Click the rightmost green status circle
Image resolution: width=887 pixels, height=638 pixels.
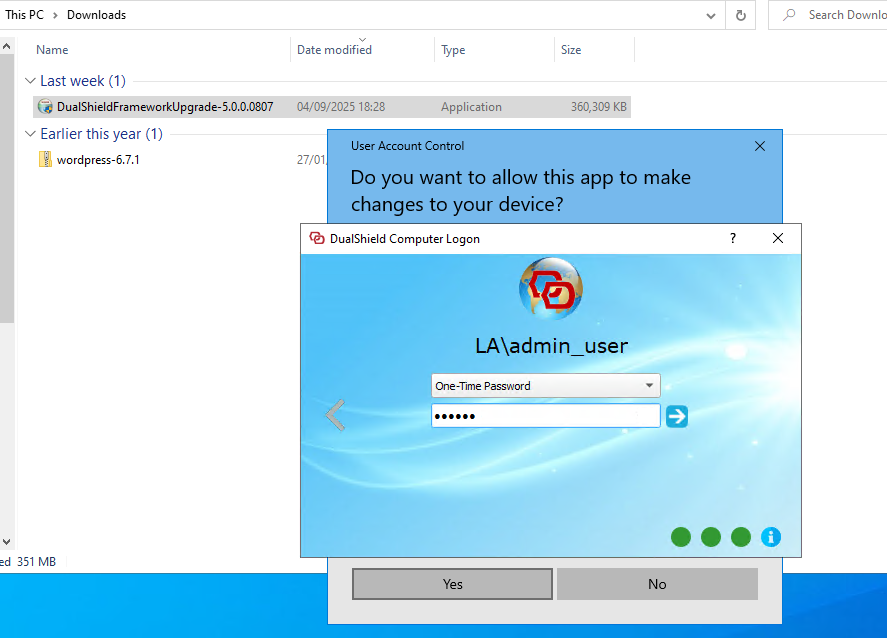(741, 537)
